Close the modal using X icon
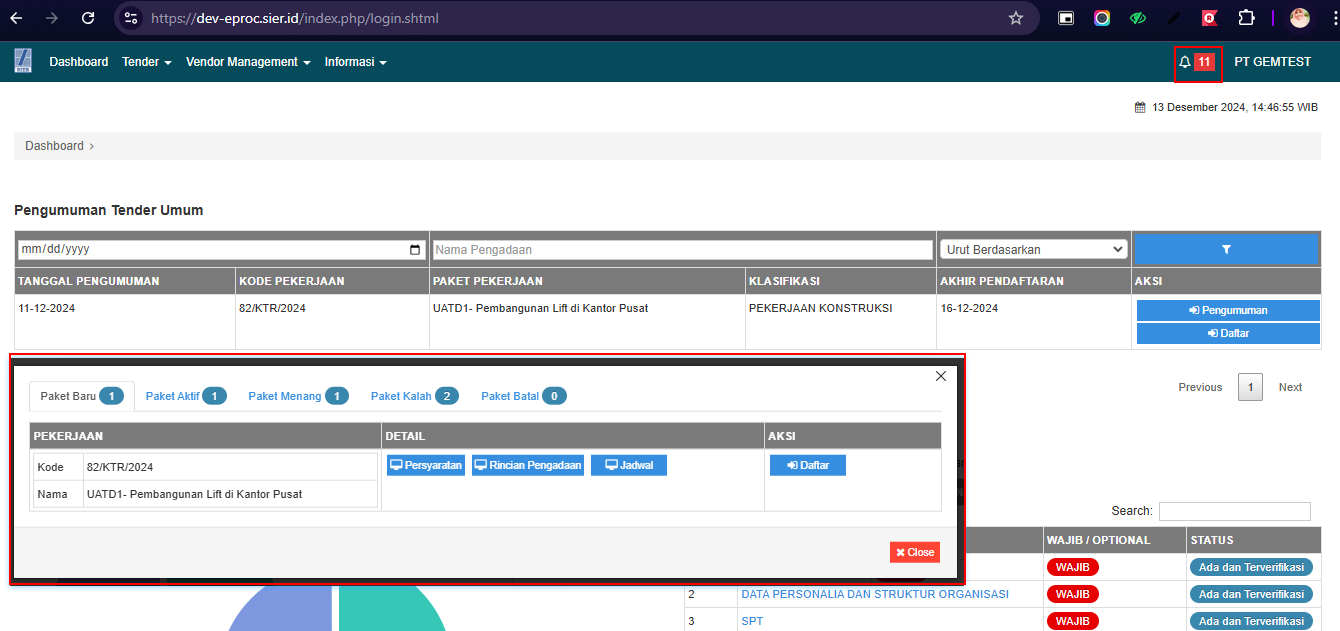 click(940, 376)
